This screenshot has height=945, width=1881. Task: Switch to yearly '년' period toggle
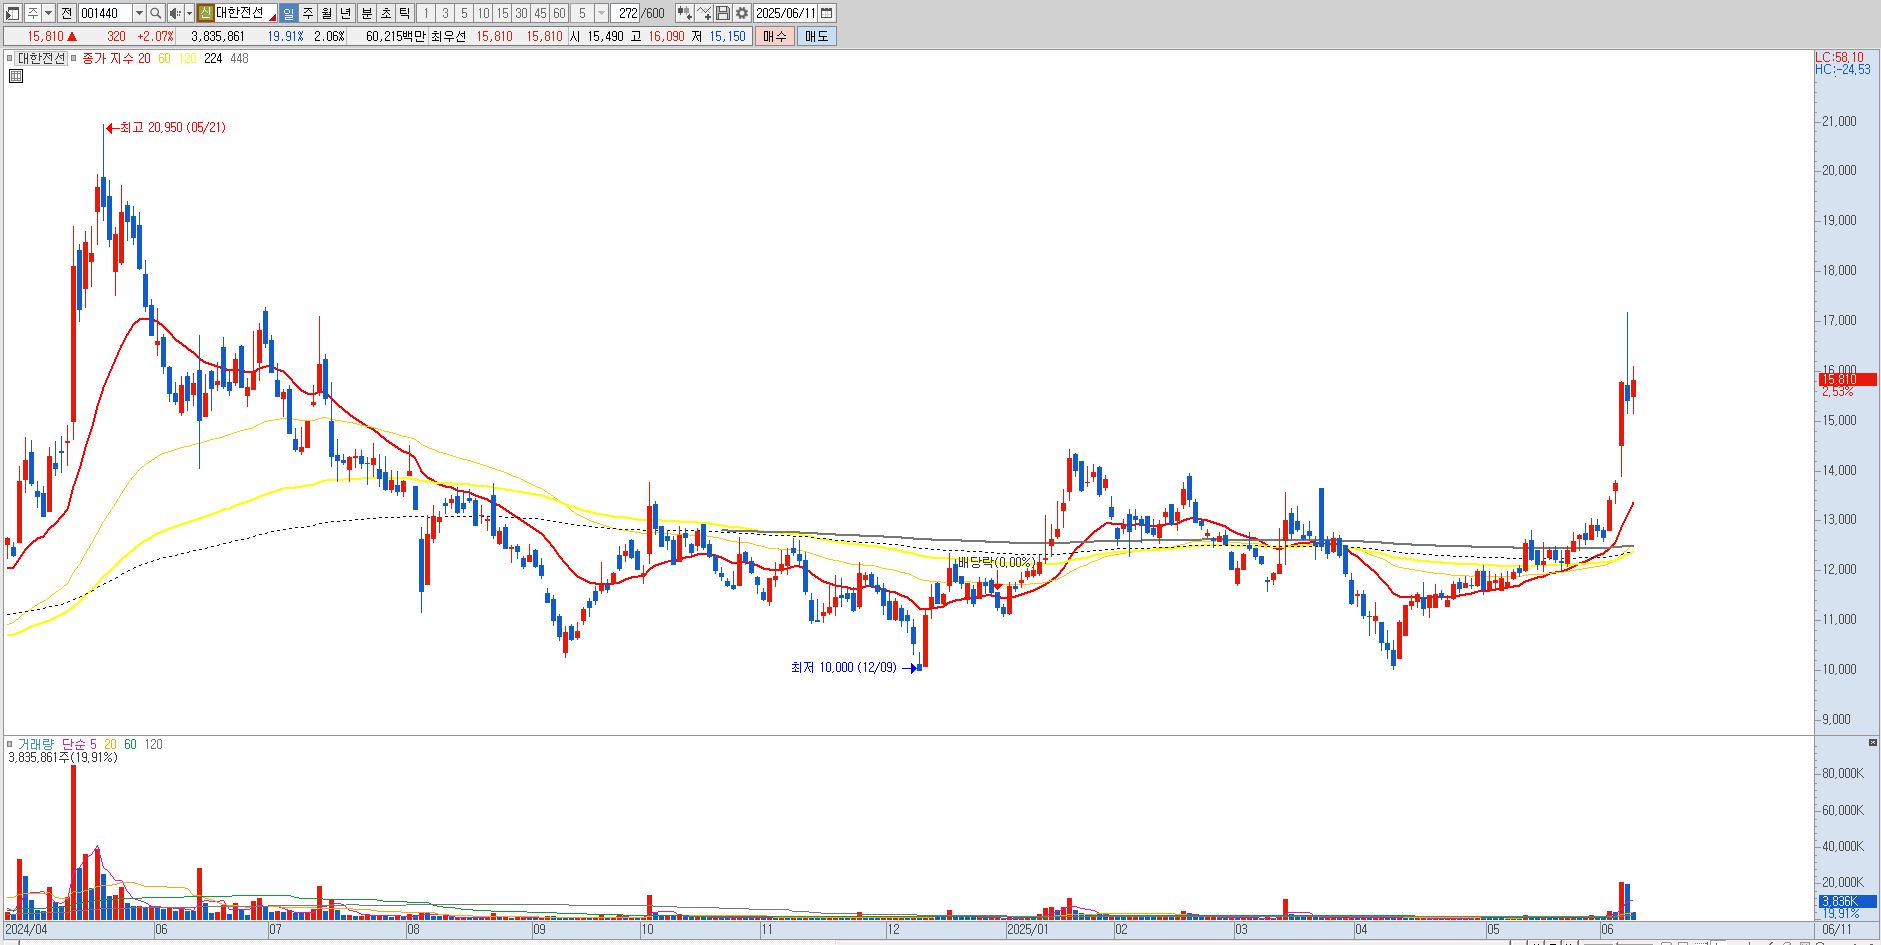345,13
